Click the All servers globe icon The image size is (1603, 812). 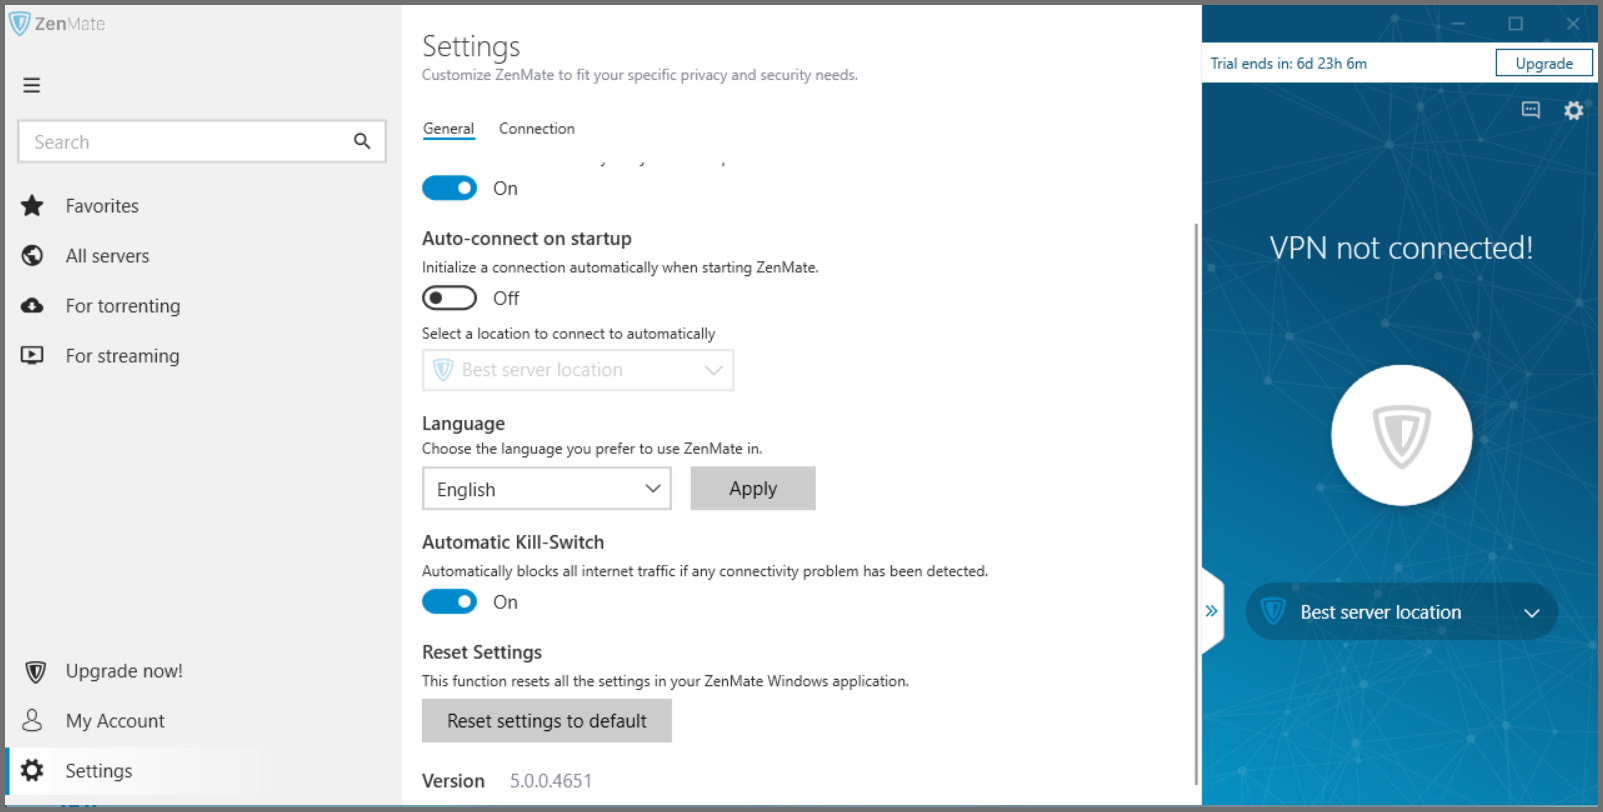(x=32, y=256)
